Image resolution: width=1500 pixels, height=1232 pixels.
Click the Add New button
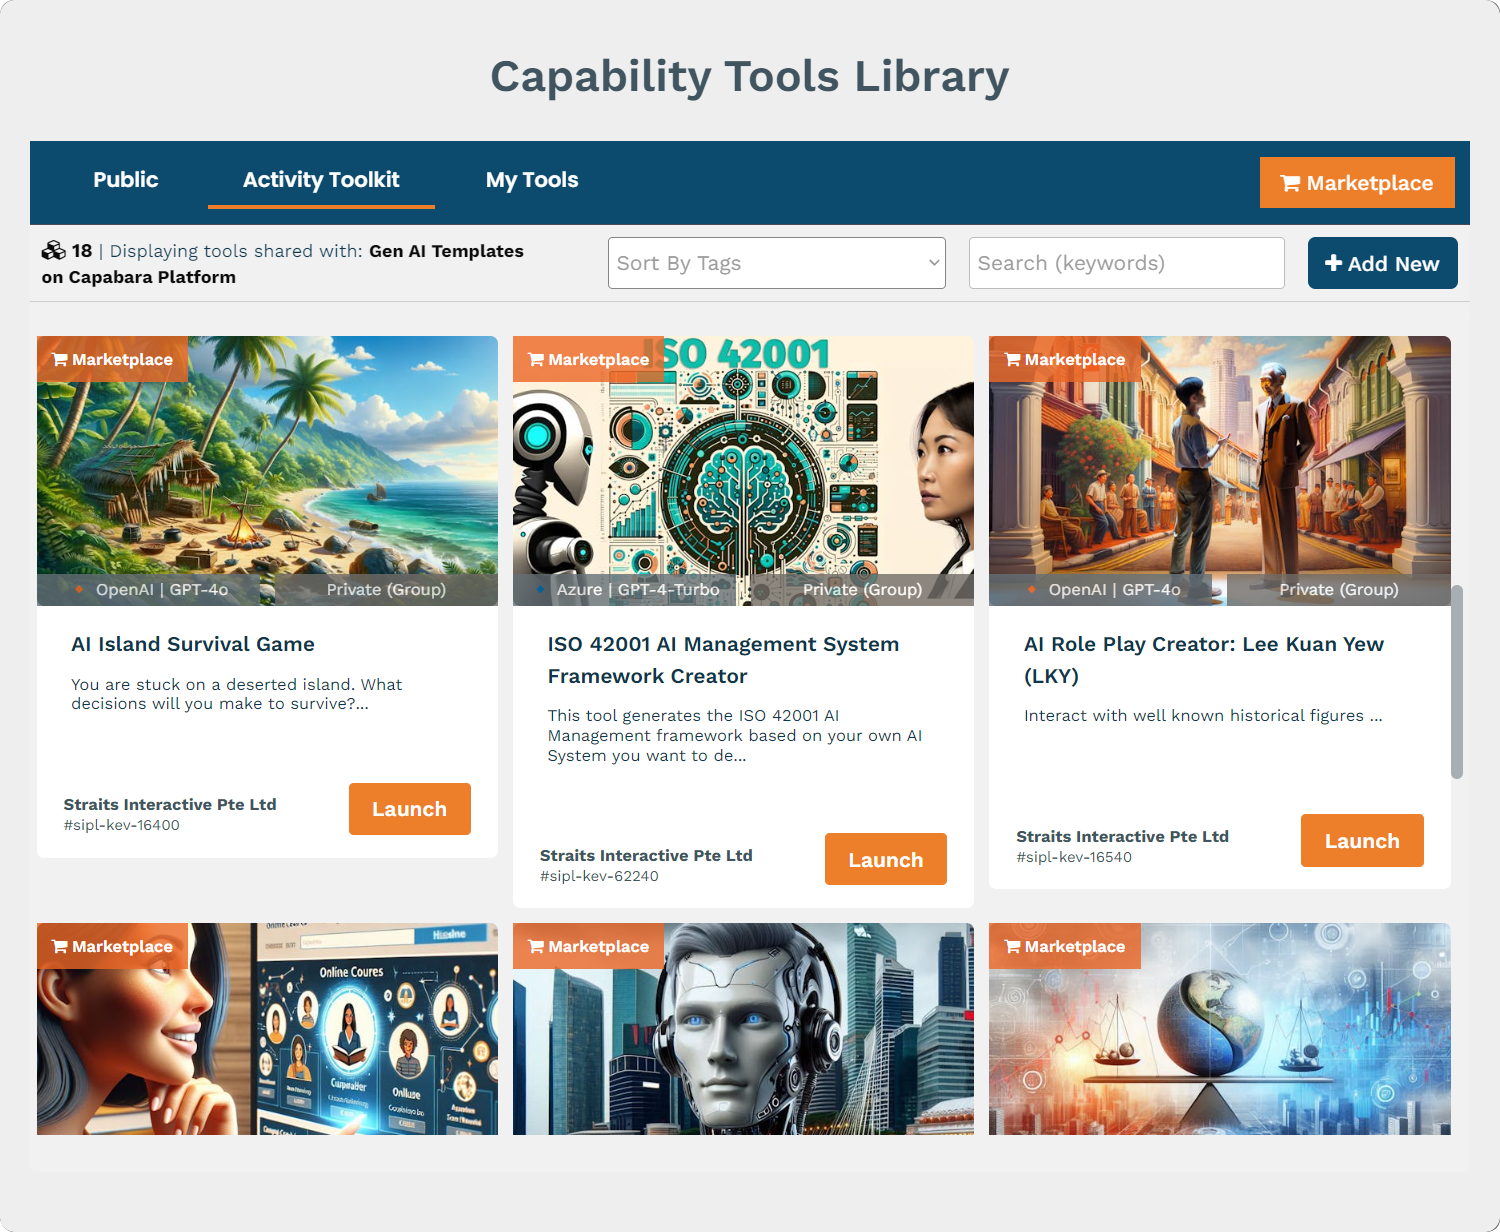(x=1382, y=263)
